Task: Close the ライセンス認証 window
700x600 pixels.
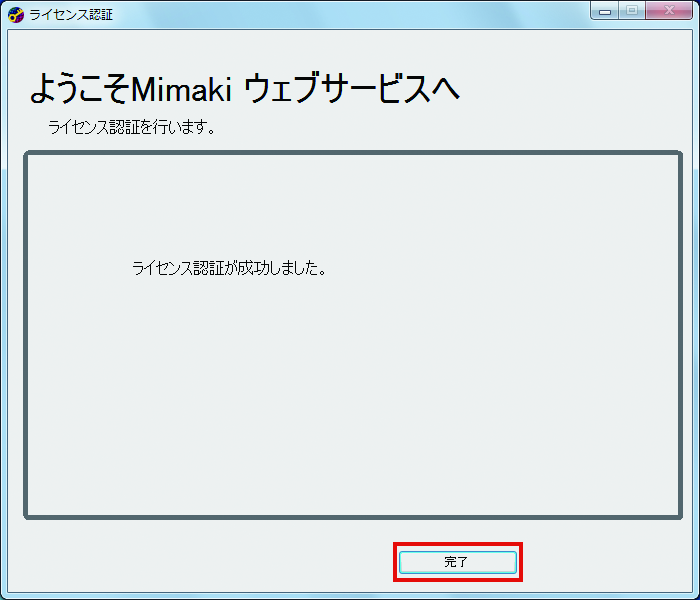Action: (669, 11)
